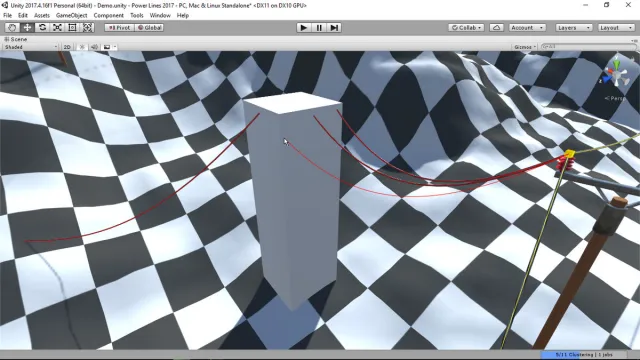Minimize the Unity window
The width and height of the screenshot is (640, 360).
click(586, 5)
